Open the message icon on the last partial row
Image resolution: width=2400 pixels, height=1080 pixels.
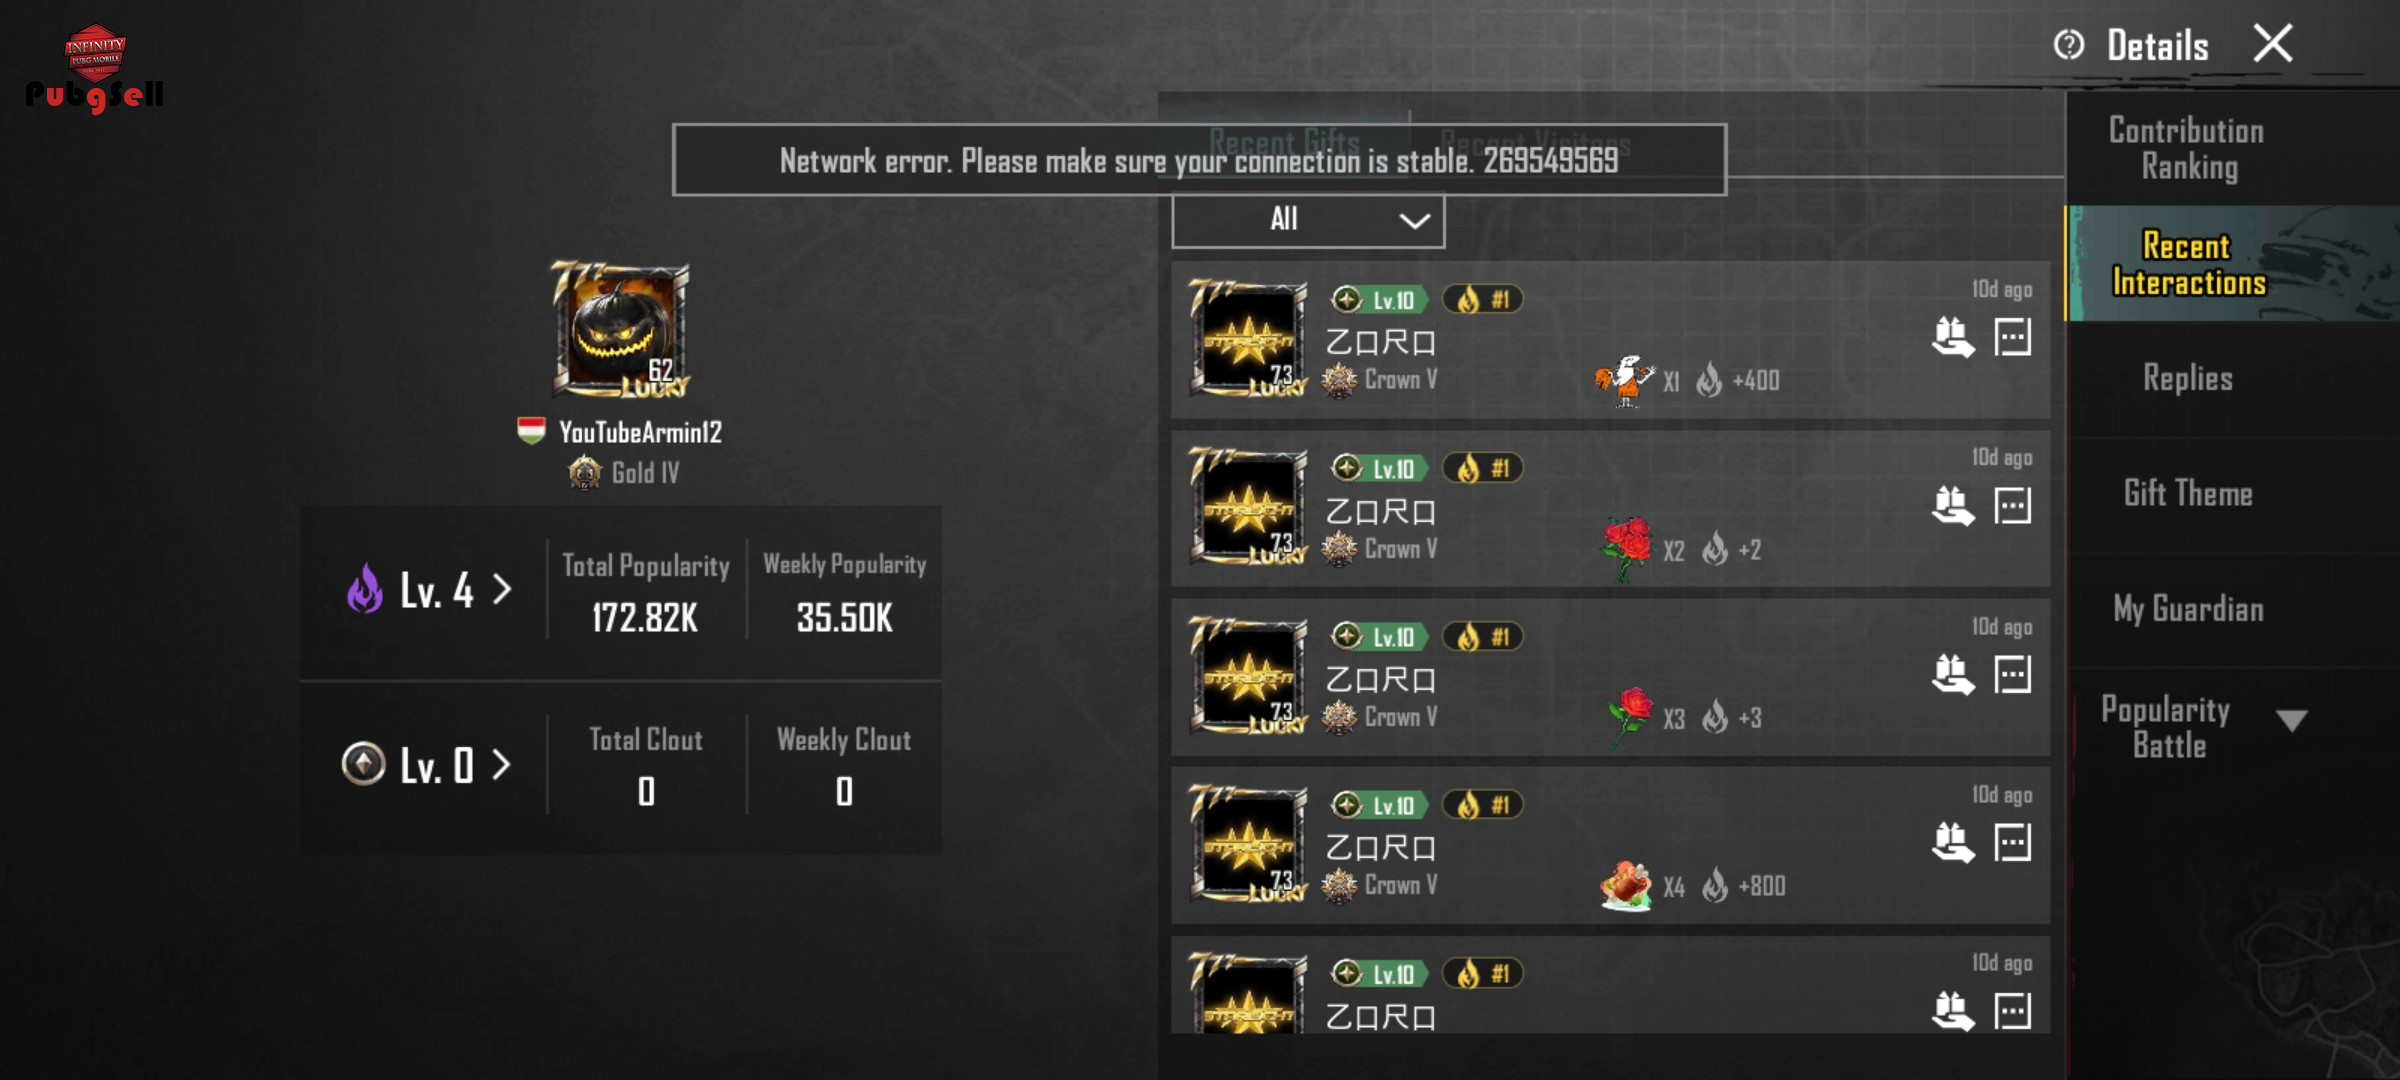click(2012, 1010)
